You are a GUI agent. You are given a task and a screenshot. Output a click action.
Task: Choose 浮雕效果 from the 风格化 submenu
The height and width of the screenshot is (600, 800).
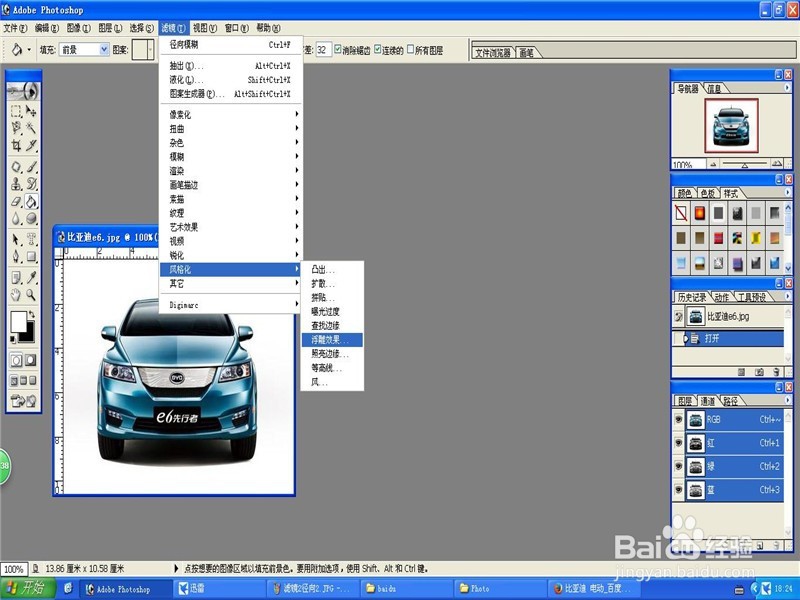coord(332,339)
